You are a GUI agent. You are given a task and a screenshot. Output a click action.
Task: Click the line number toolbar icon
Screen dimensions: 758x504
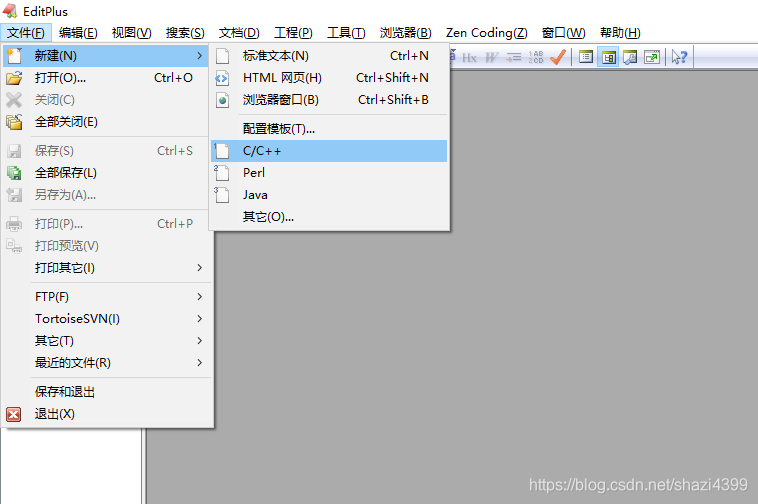pos(536,58)
